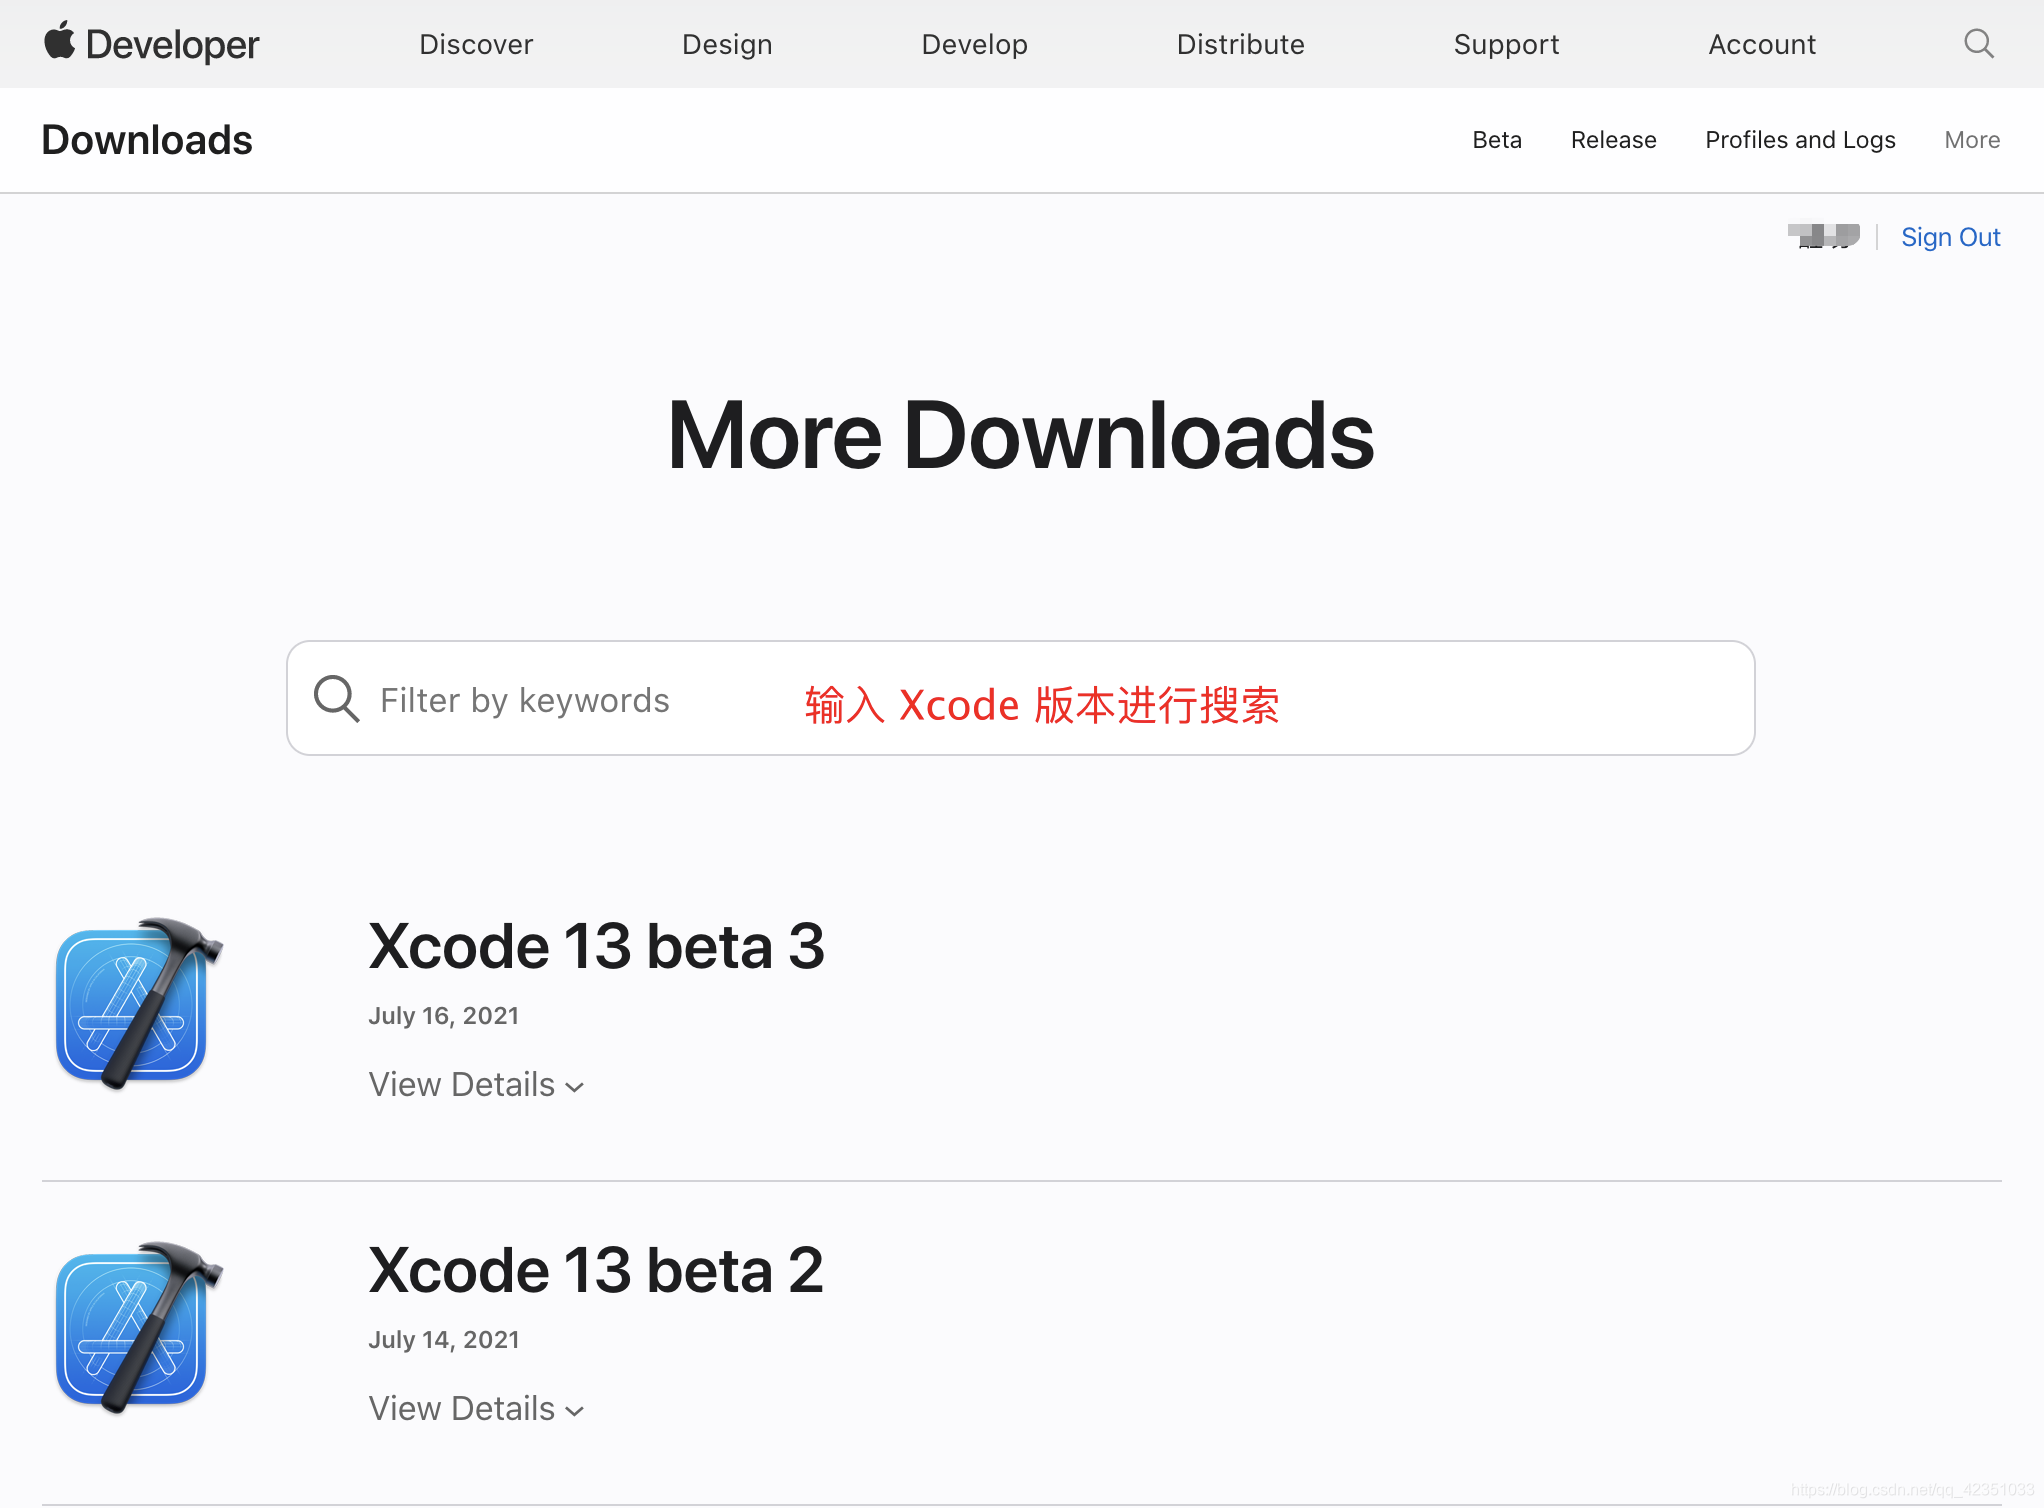Image resolution: width=2044 pixels, height=1508 pixels.
Task: Click the Filter by keywords field
Action: point(1020,699)
